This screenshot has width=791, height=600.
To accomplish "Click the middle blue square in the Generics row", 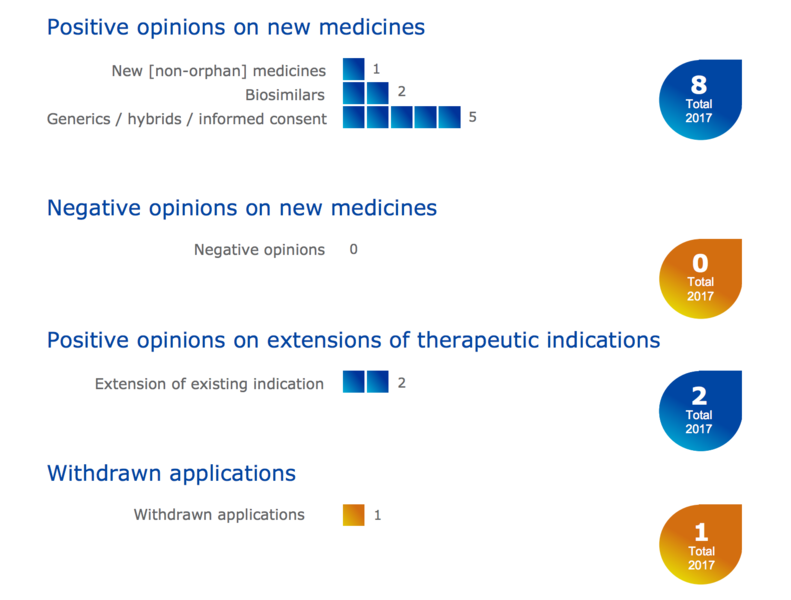I will pos(402,117).
